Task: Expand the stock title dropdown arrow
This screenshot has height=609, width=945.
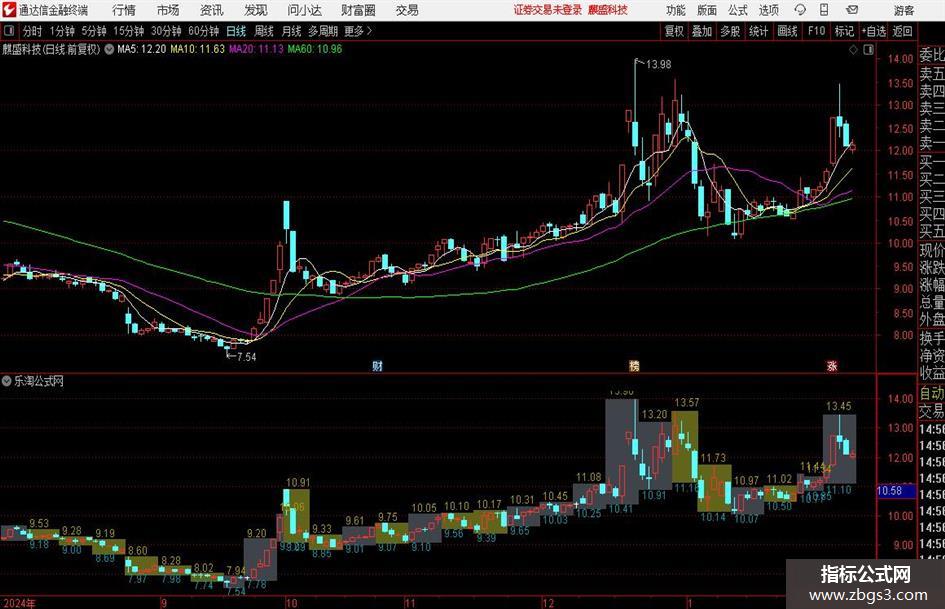Action: [109, 49]
